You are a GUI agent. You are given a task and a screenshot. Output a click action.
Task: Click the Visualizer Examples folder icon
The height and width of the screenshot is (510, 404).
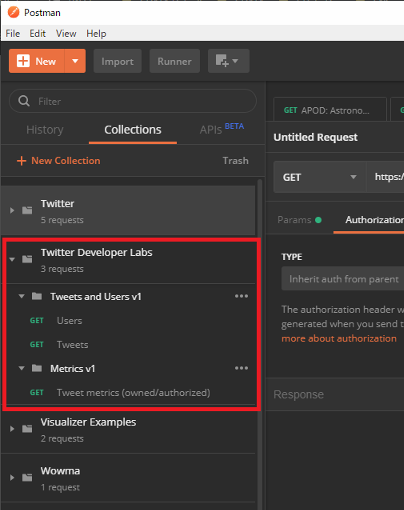27,429
